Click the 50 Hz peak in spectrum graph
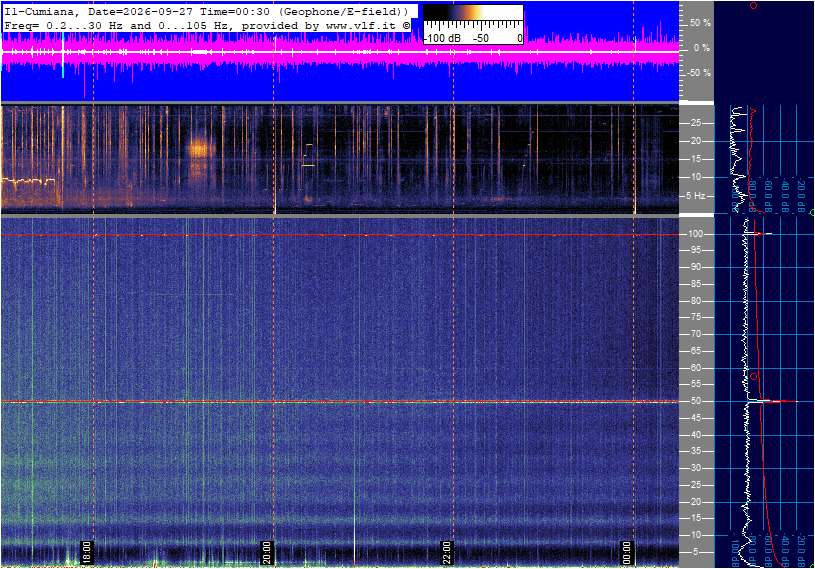The height and width of the screenshot is (569, 815). click(x=772, y=401)
